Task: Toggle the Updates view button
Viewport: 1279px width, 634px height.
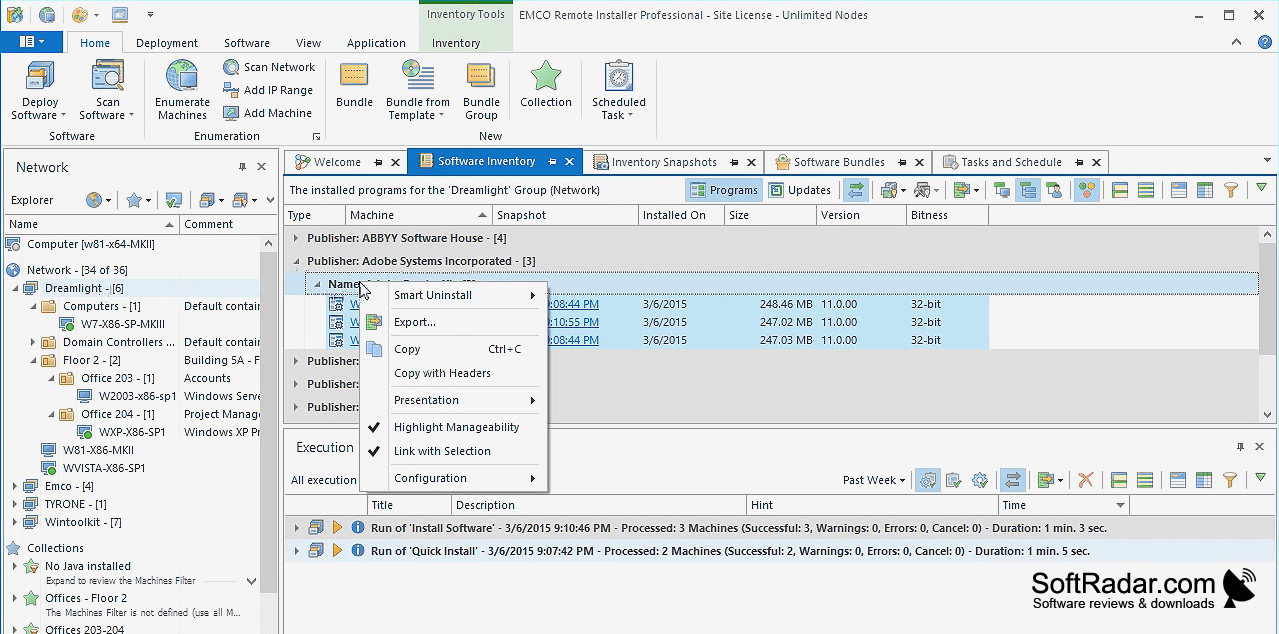Action: point(800,190)
